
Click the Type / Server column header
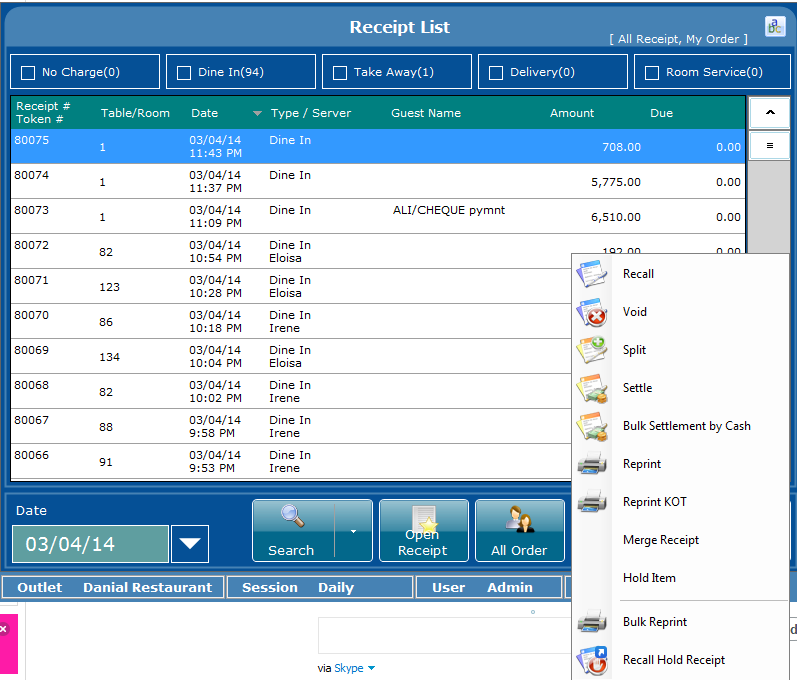coord(311,113)
